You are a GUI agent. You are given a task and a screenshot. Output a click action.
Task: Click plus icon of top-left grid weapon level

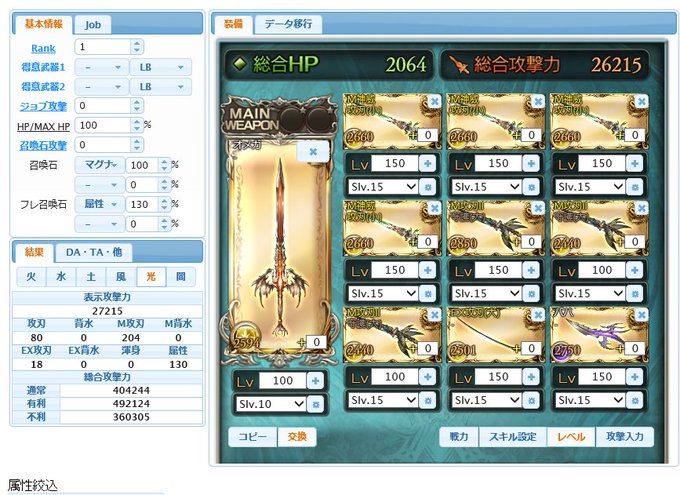(x=427, y=164)
